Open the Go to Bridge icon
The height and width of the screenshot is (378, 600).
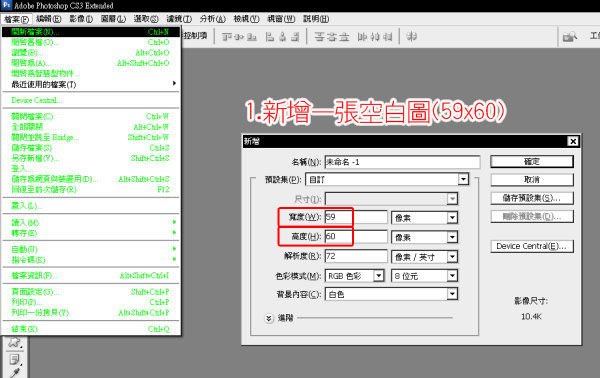click(570, 37)
